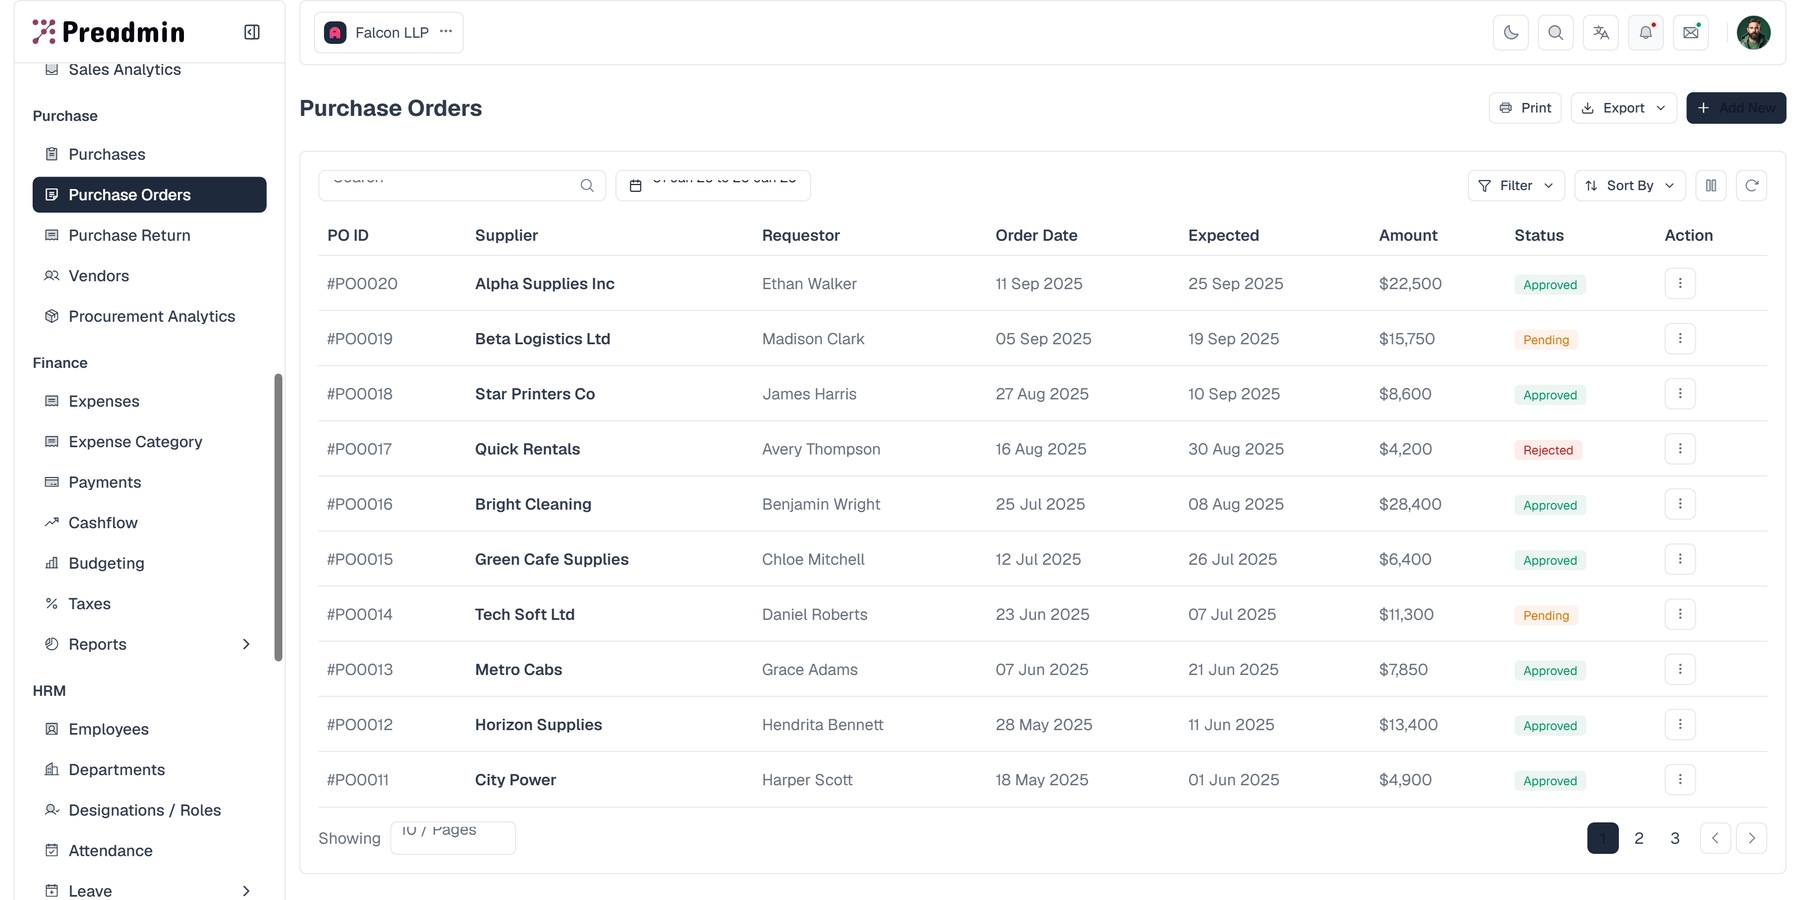Open Employees in the HRM section

click(x=149, y=729)
